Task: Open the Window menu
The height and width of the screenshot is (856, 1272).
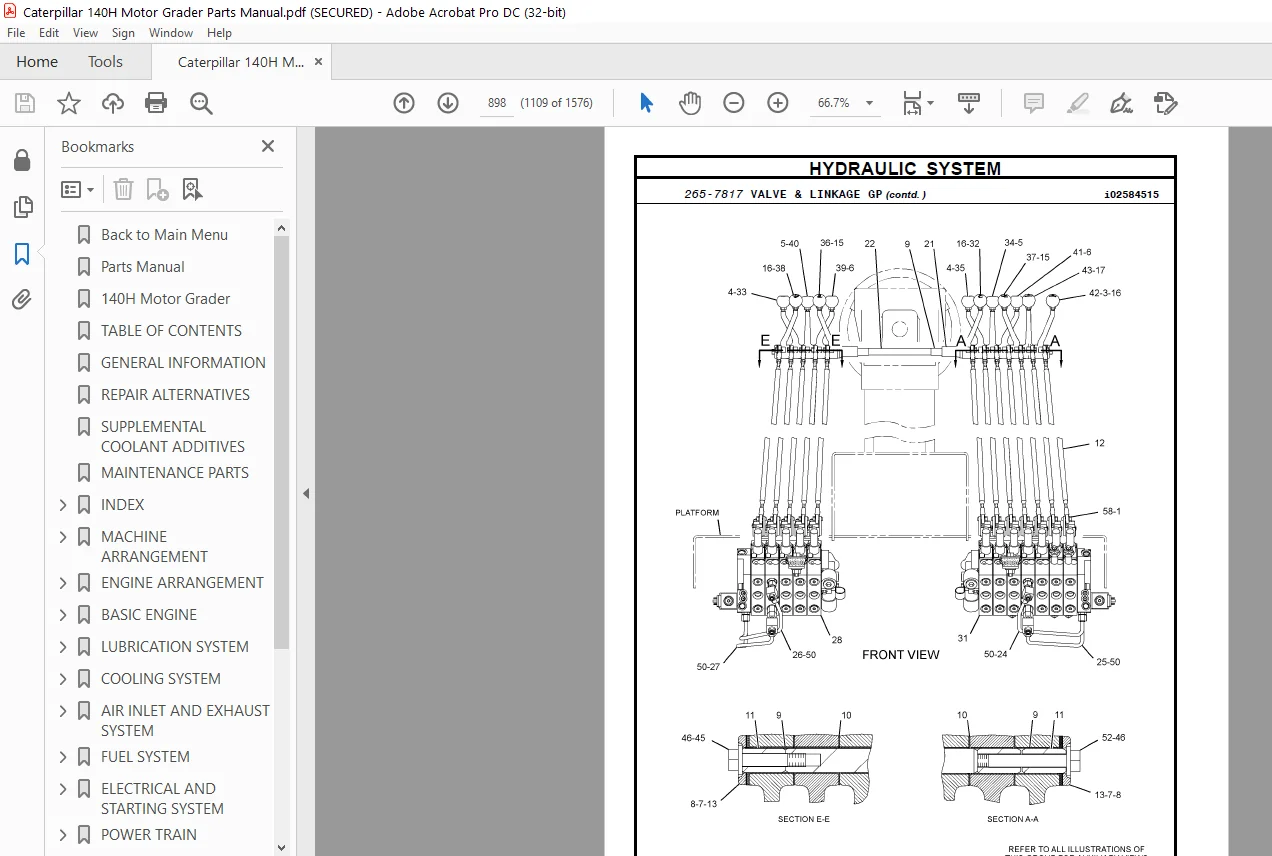Action: (171, 33)
